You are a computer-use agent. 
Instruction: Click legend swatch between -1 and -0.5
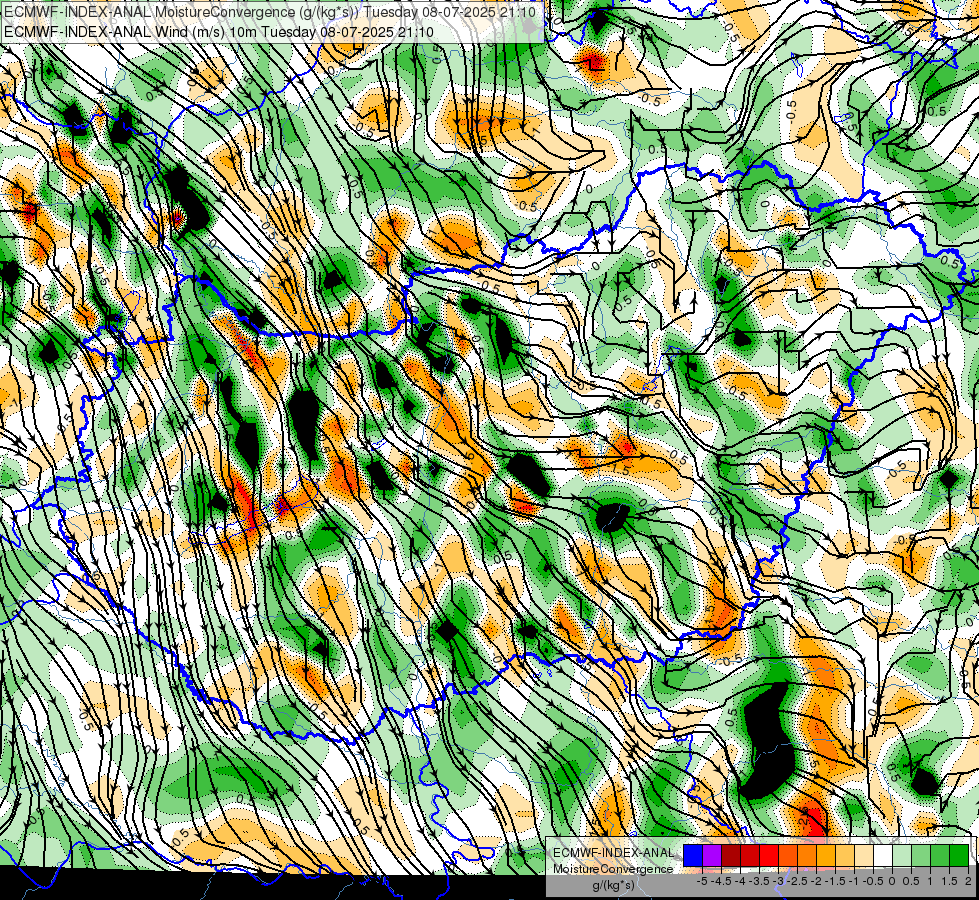864,856
